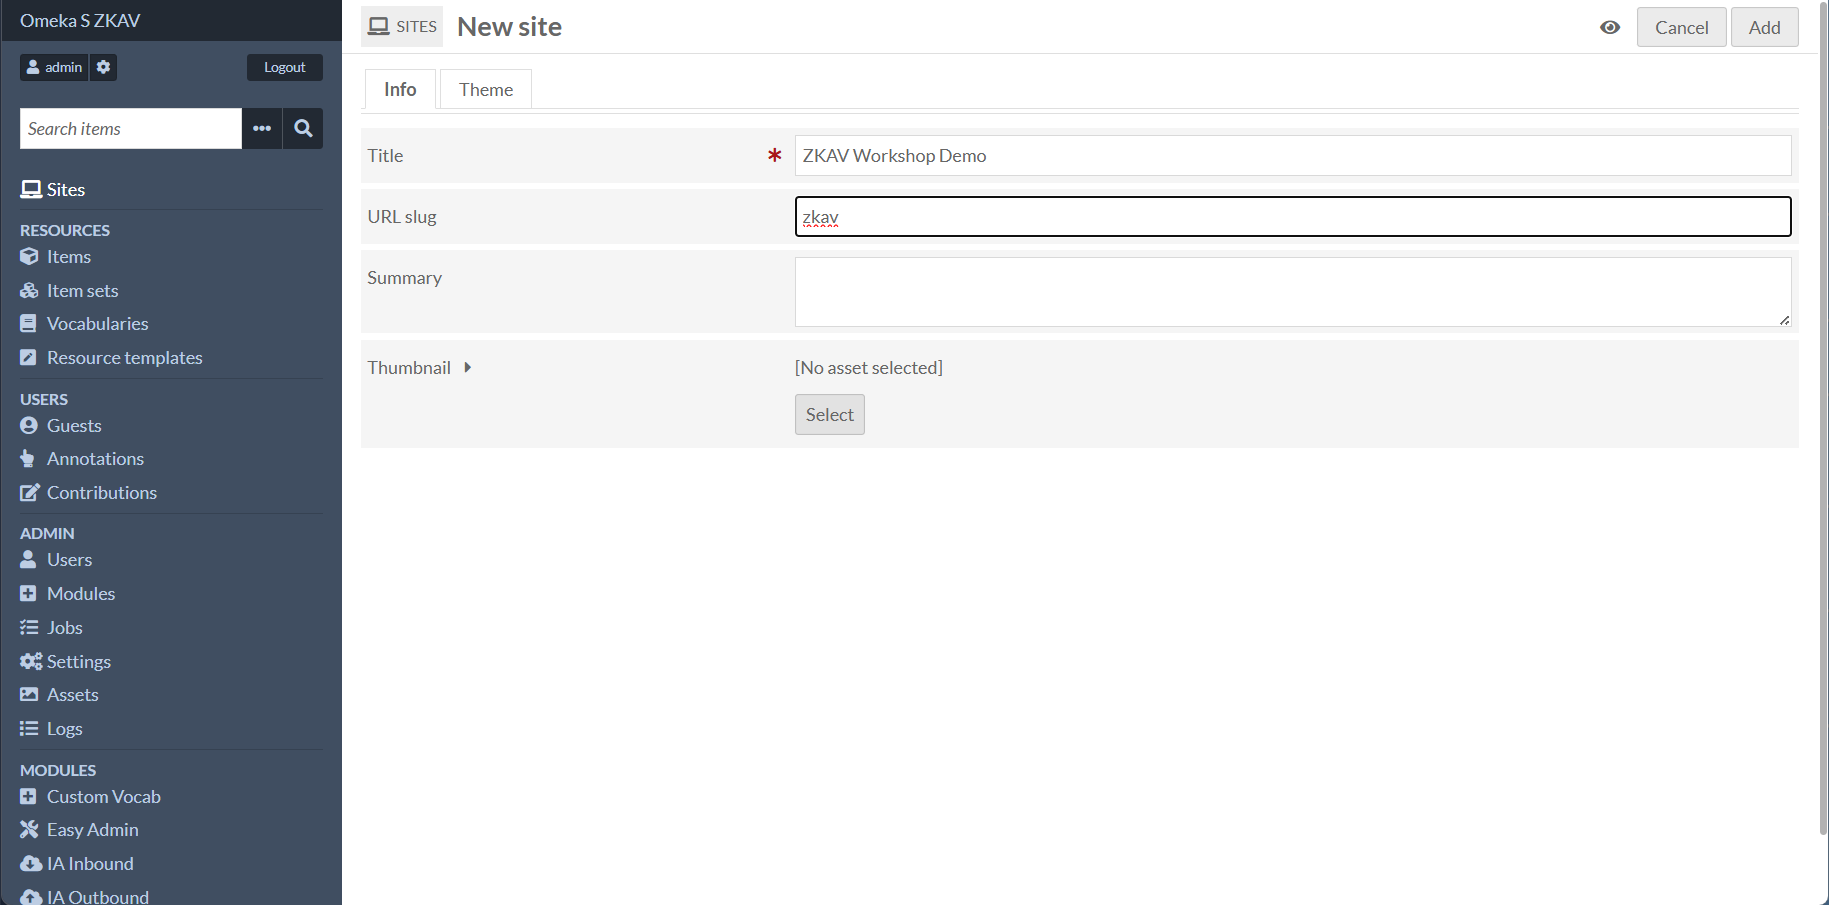Image resolution: width=1829 pixels, height=905 pixels.
Task: Open the Item sets page
Action: (83, 291)
